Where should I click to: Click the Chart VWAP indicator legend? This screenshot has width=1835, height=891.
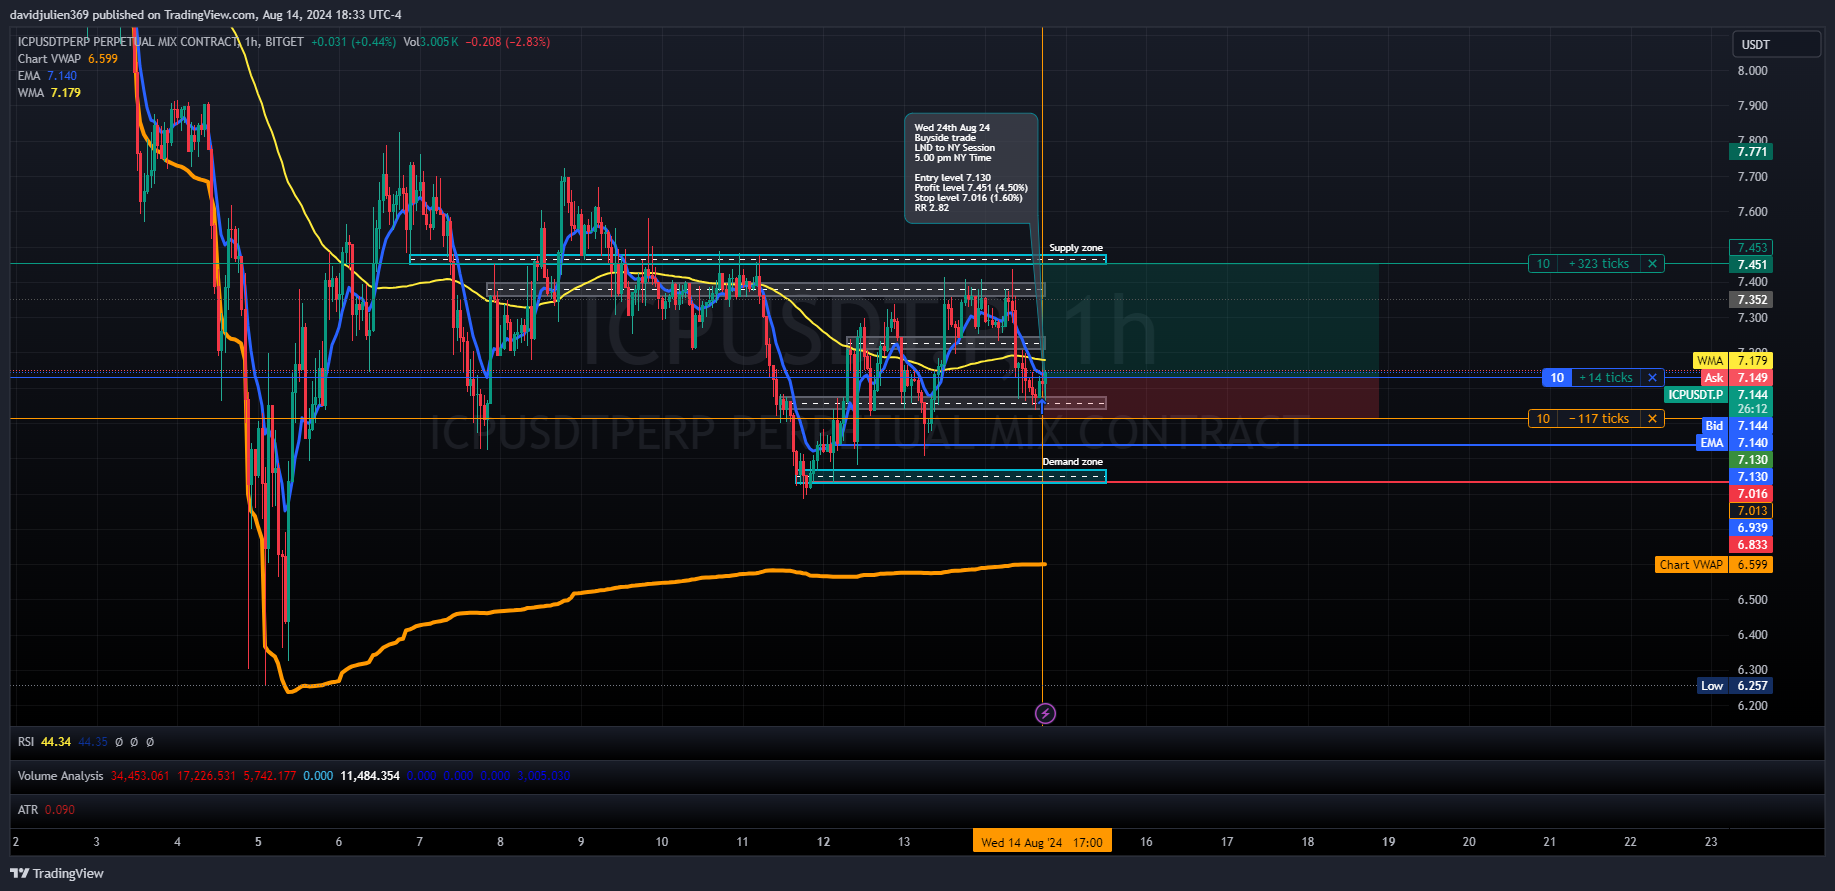click(67, 59)
